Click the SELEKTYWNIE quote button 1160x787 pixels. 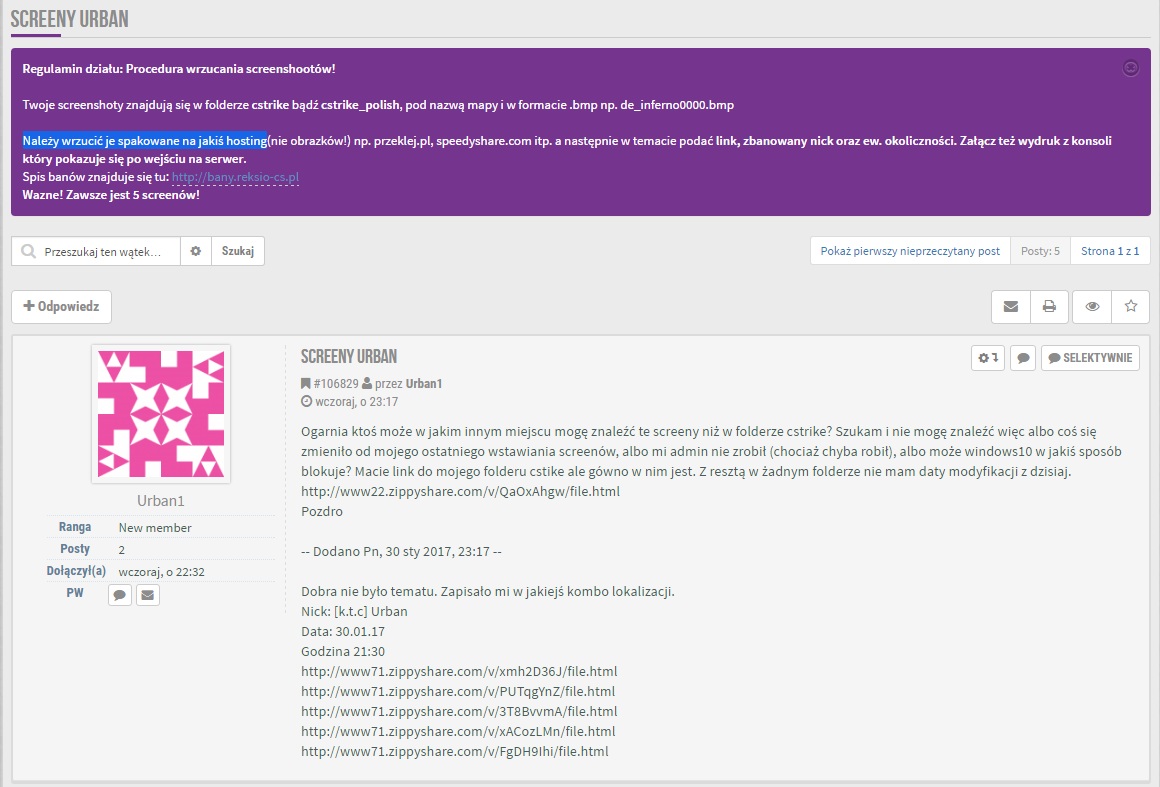[x=1090, y=358]
